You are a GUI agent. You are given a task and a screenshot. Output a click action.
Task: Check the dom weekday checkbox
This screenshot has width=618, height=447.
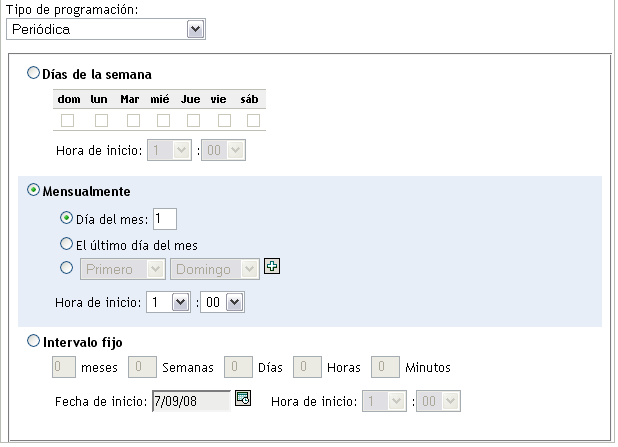68,120
